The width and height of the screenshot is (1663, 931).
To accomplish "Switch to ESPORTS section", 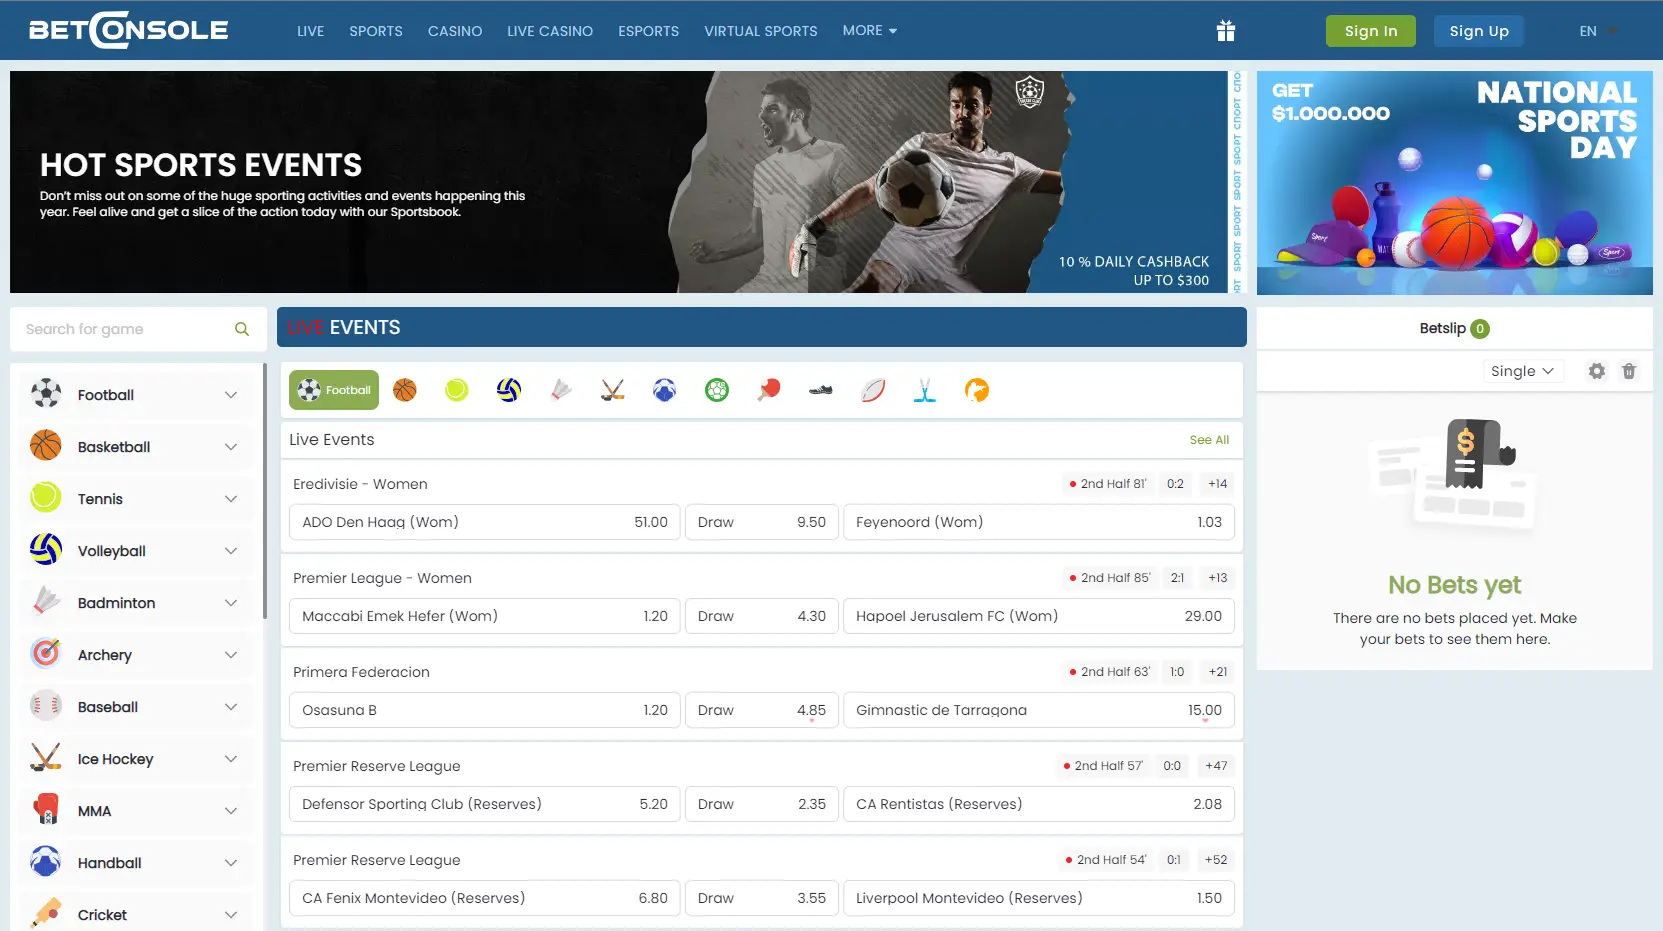I will (x=649, y=31).
